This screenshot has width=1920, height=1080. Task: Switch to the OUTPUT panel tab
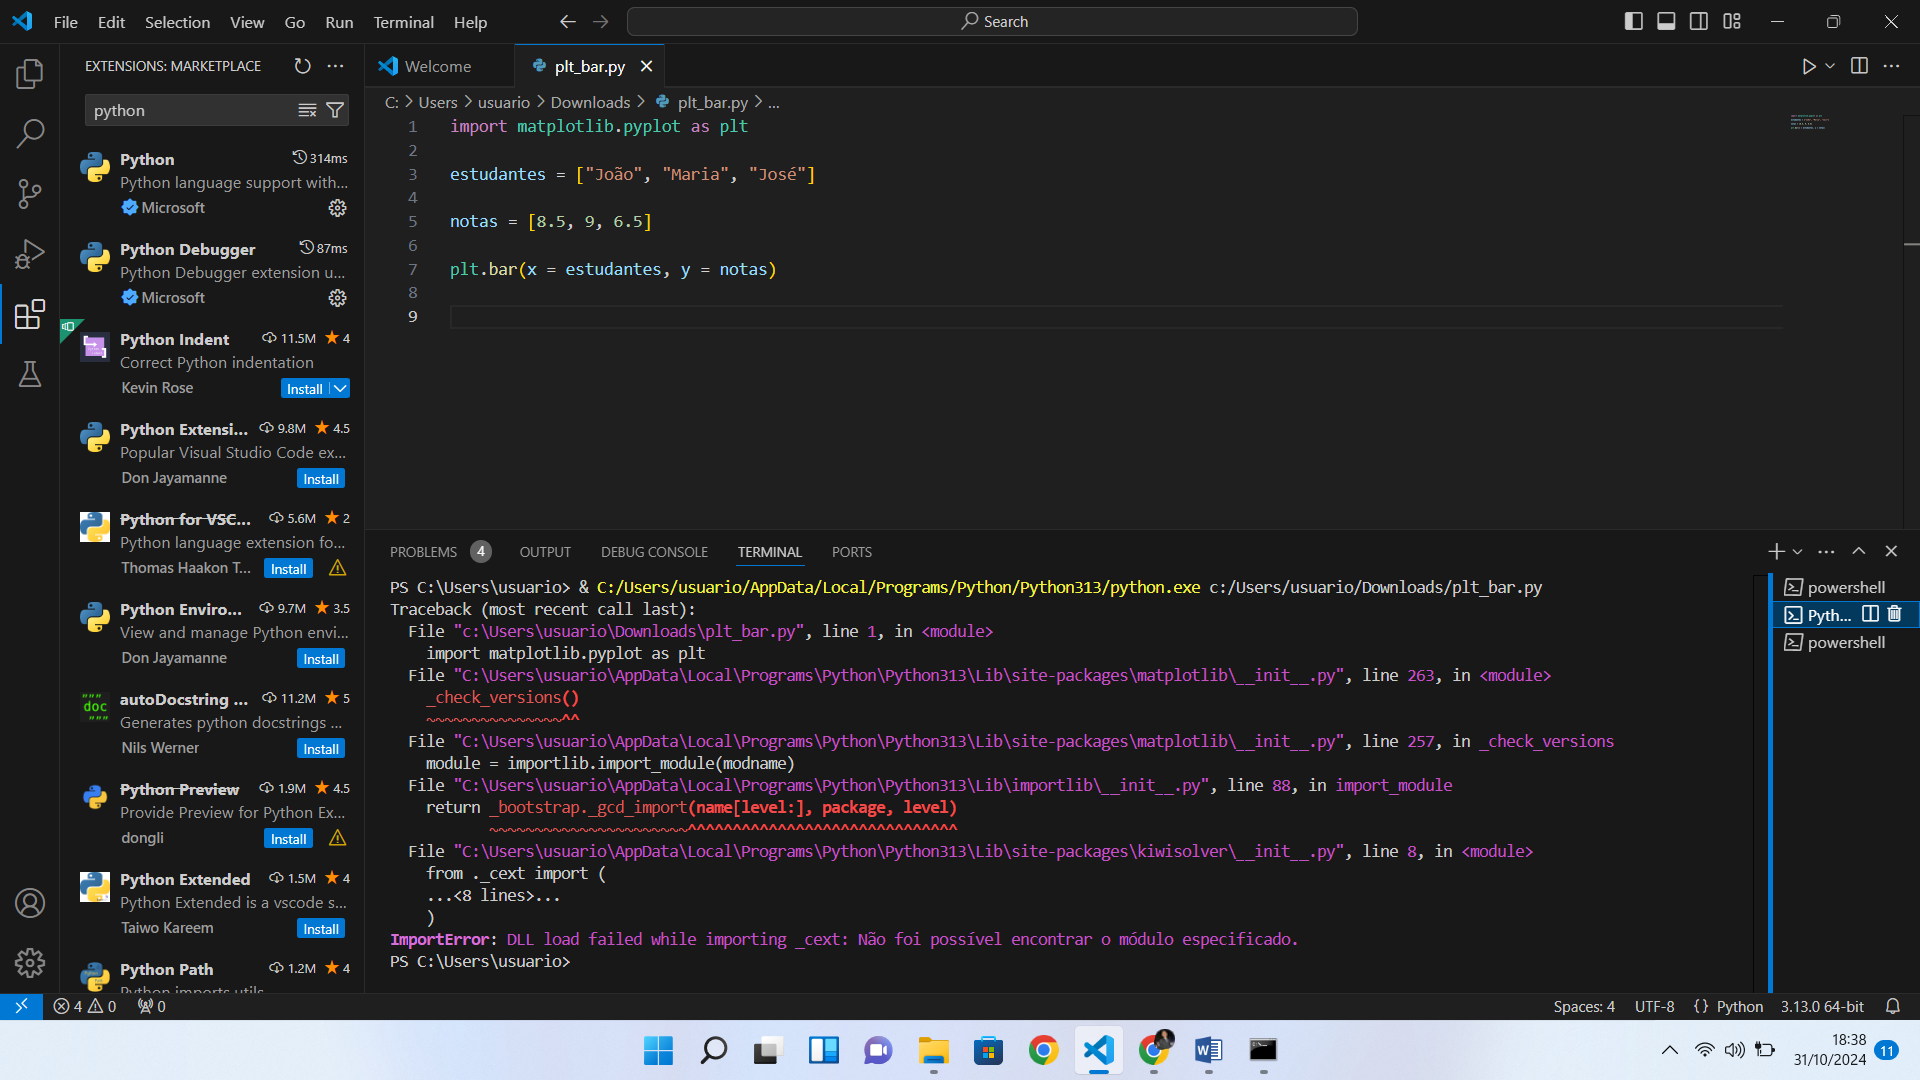coord(545,552)
